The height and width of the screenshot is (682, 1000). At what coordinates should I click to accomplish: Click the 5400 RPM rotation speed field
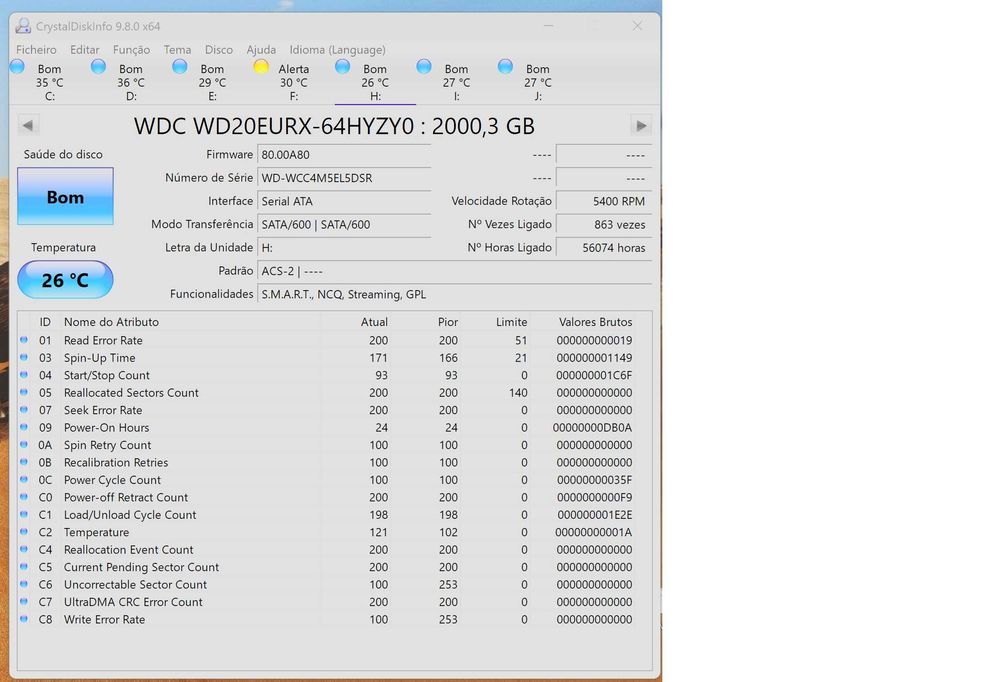[604, 201]
